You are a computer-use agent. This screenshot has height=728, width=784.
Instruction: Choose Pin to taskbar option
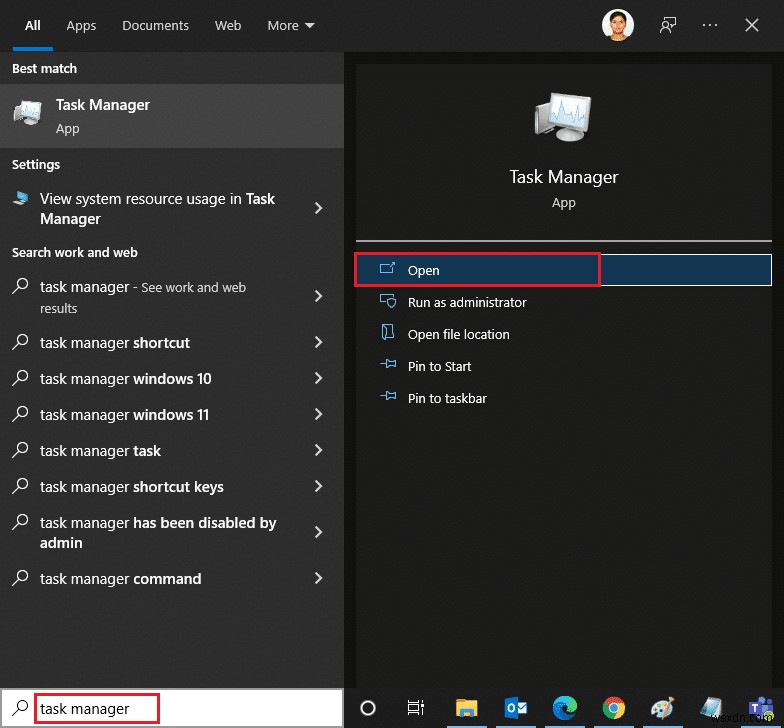[447, 398]
